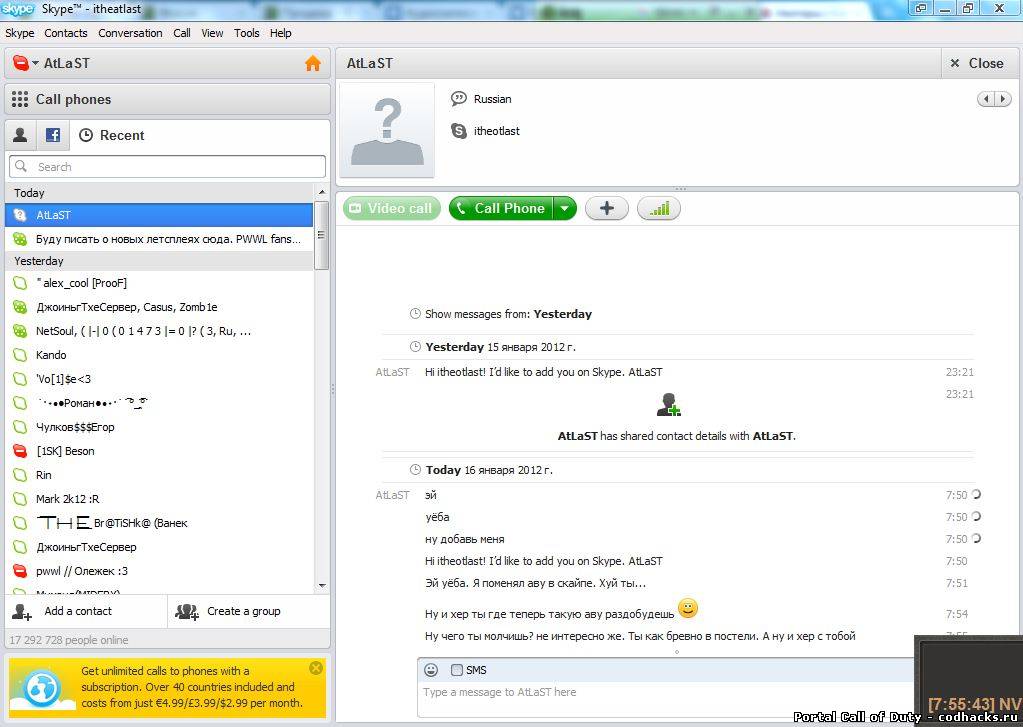The height and width of the screenshot is (727, 1023).
Task: Select contact Rin
Action: (159, 475)
